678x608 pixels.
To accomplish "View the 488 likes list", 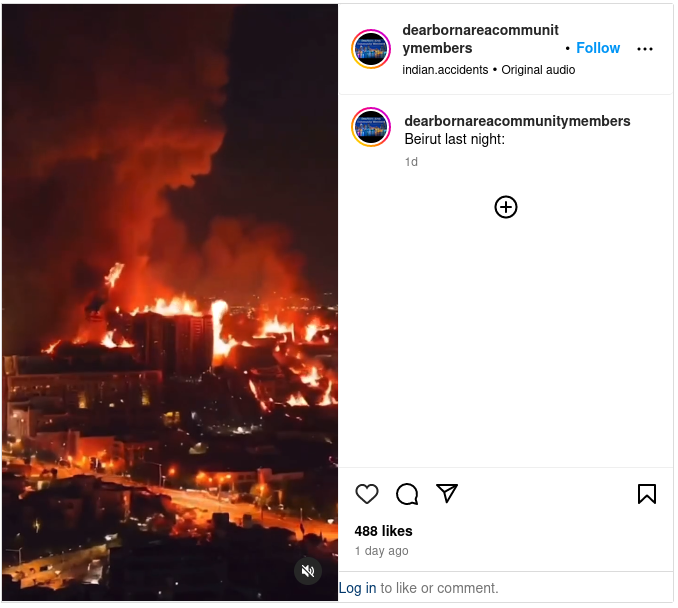I will (x=384, y=531).
